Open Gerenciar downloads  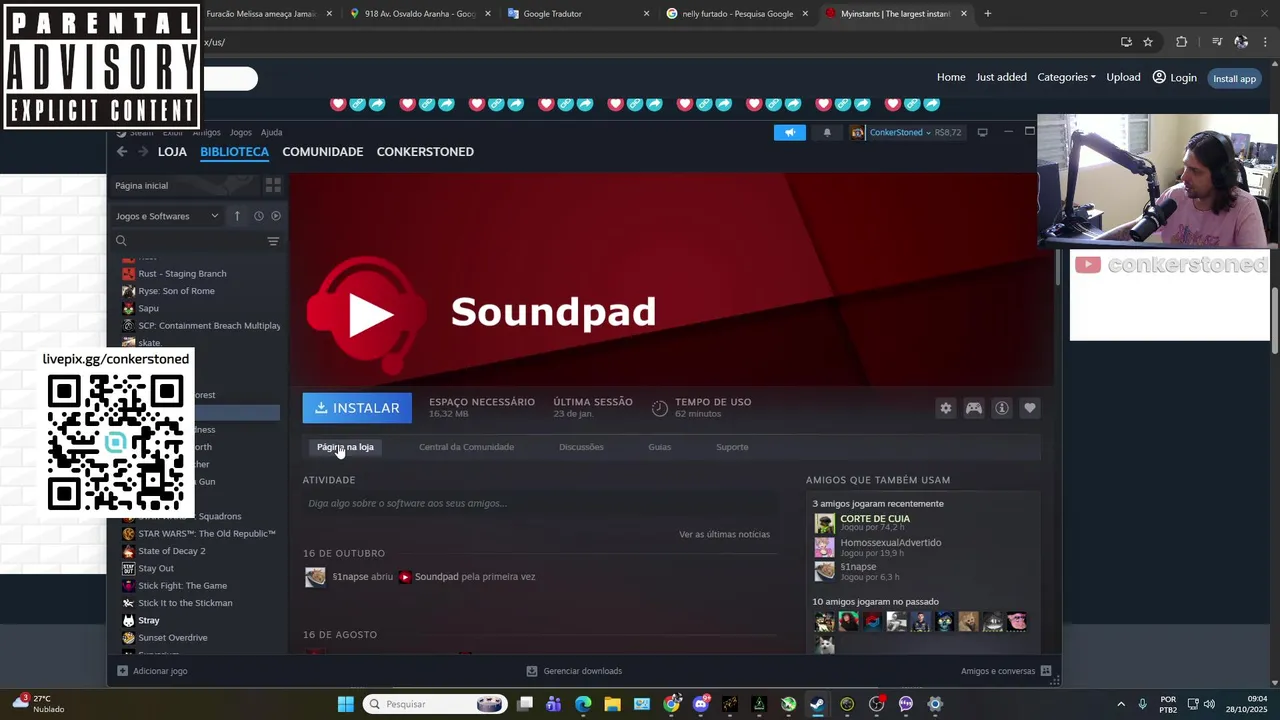click(574, 671)
